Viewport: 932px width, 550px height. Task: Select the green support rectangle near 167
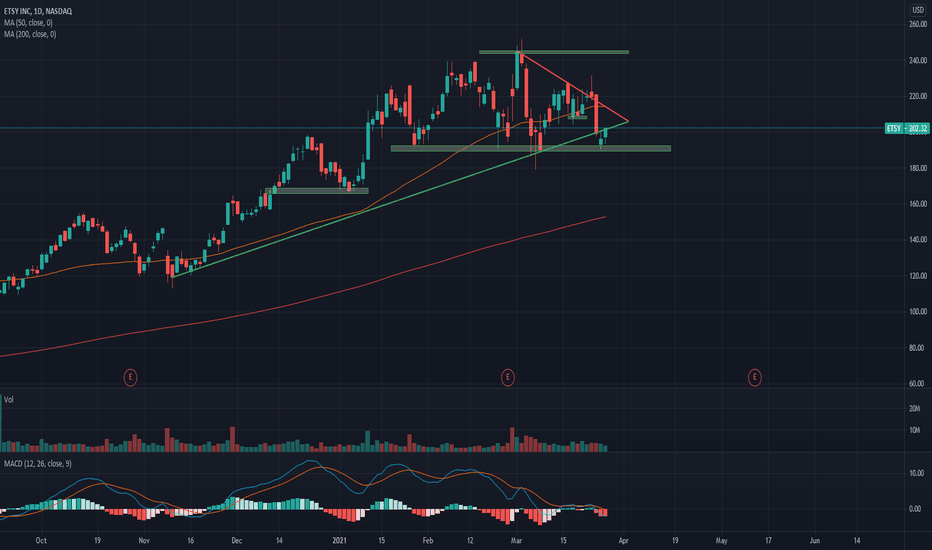[x=317, y=191]
